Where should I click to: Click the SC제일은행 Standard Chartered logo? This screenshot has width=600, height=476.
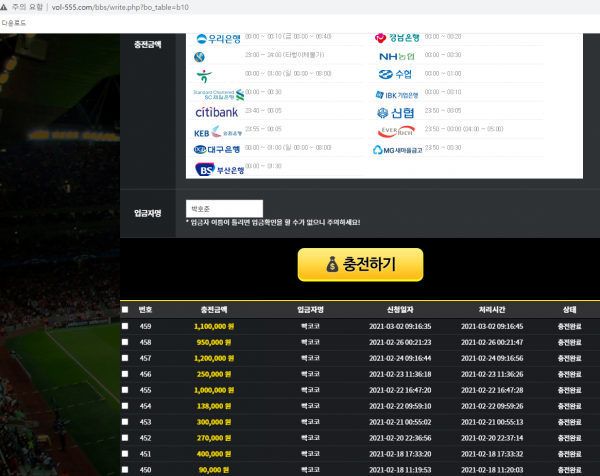click(x=218, y=95)
